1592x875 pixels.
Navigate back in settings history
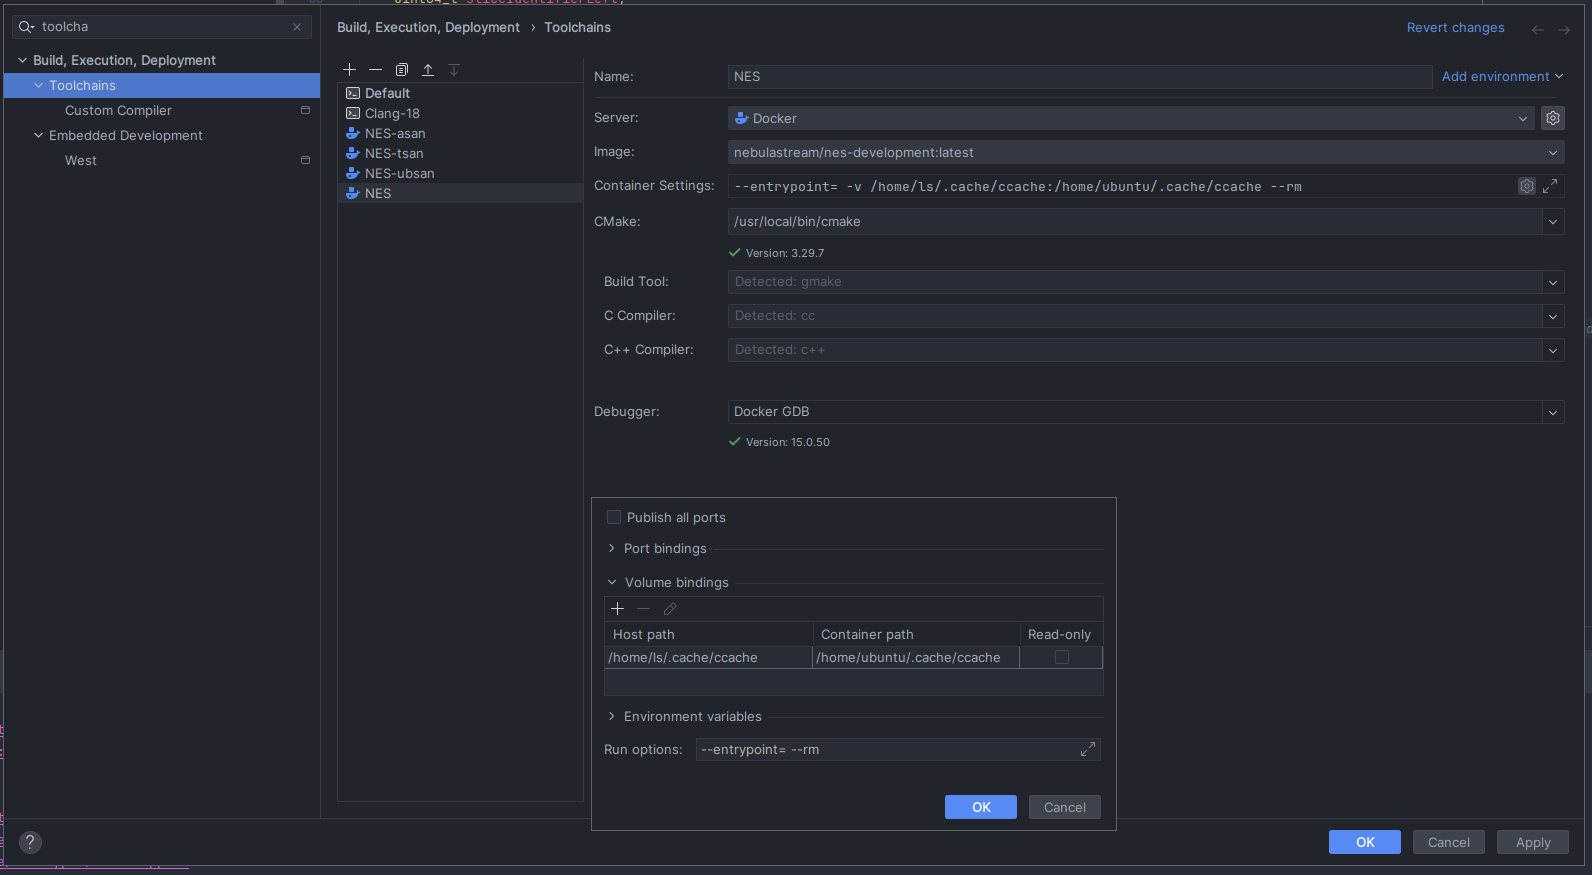click(1538, 30)
